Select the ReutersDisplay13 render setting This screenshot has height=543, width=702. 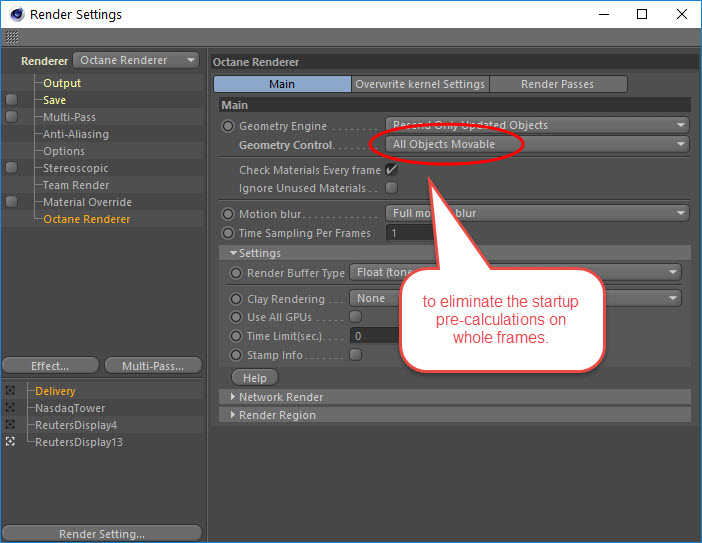pyautogui.click(x=79, y=442)
